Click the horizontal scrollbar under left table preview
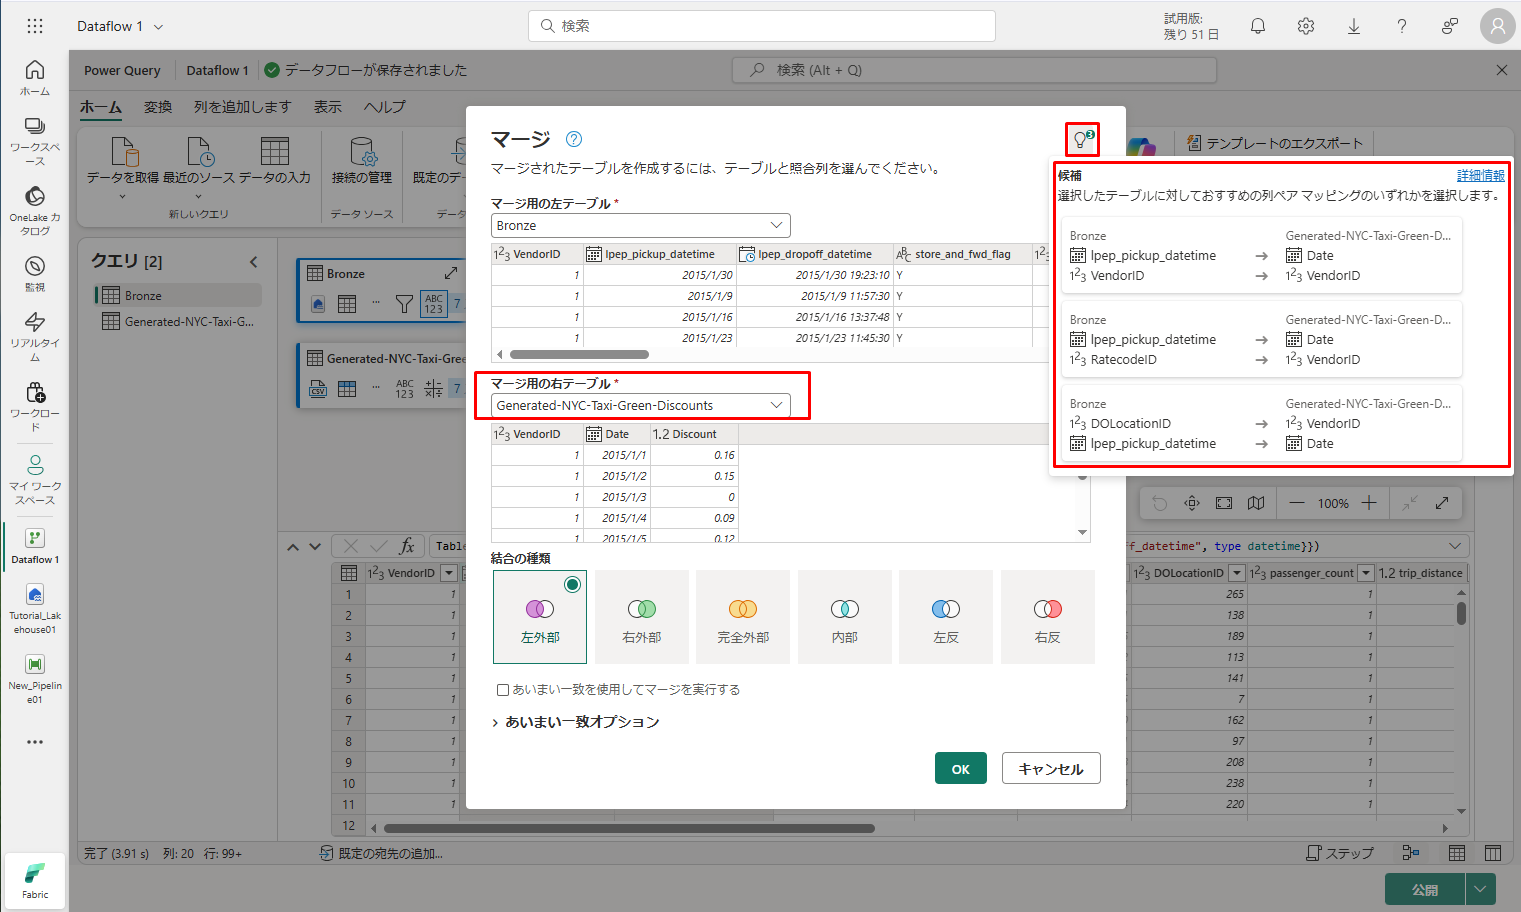 (x=579, y=354)
